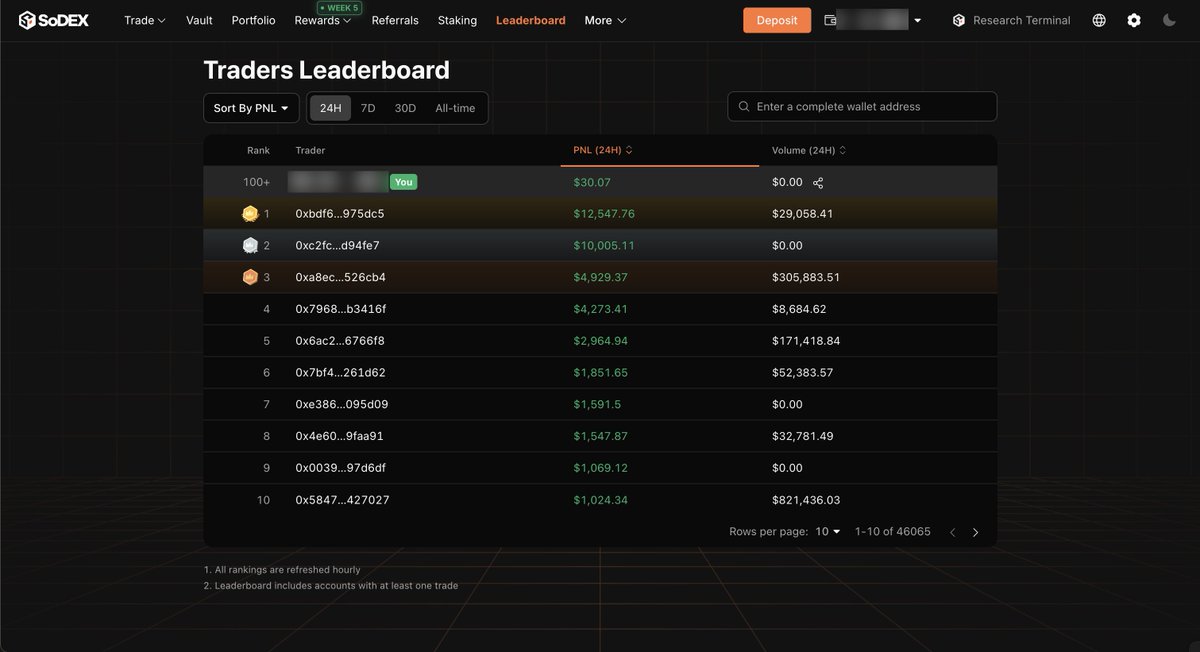Focus the wallet address search field
This screenshot has width=1200, height=652.
(862, 107)
